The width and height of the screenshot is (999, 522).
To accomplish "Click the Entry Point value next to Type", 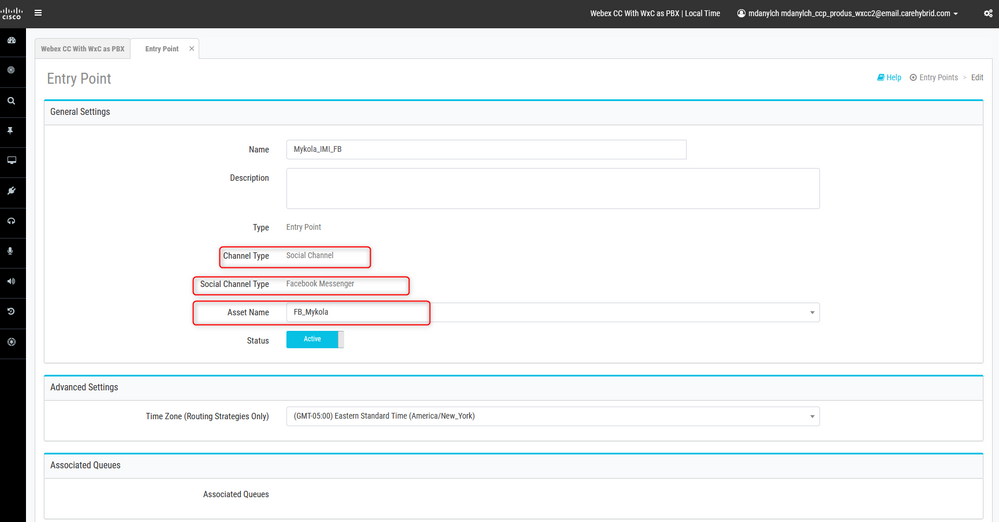I will tap(303, 227).
